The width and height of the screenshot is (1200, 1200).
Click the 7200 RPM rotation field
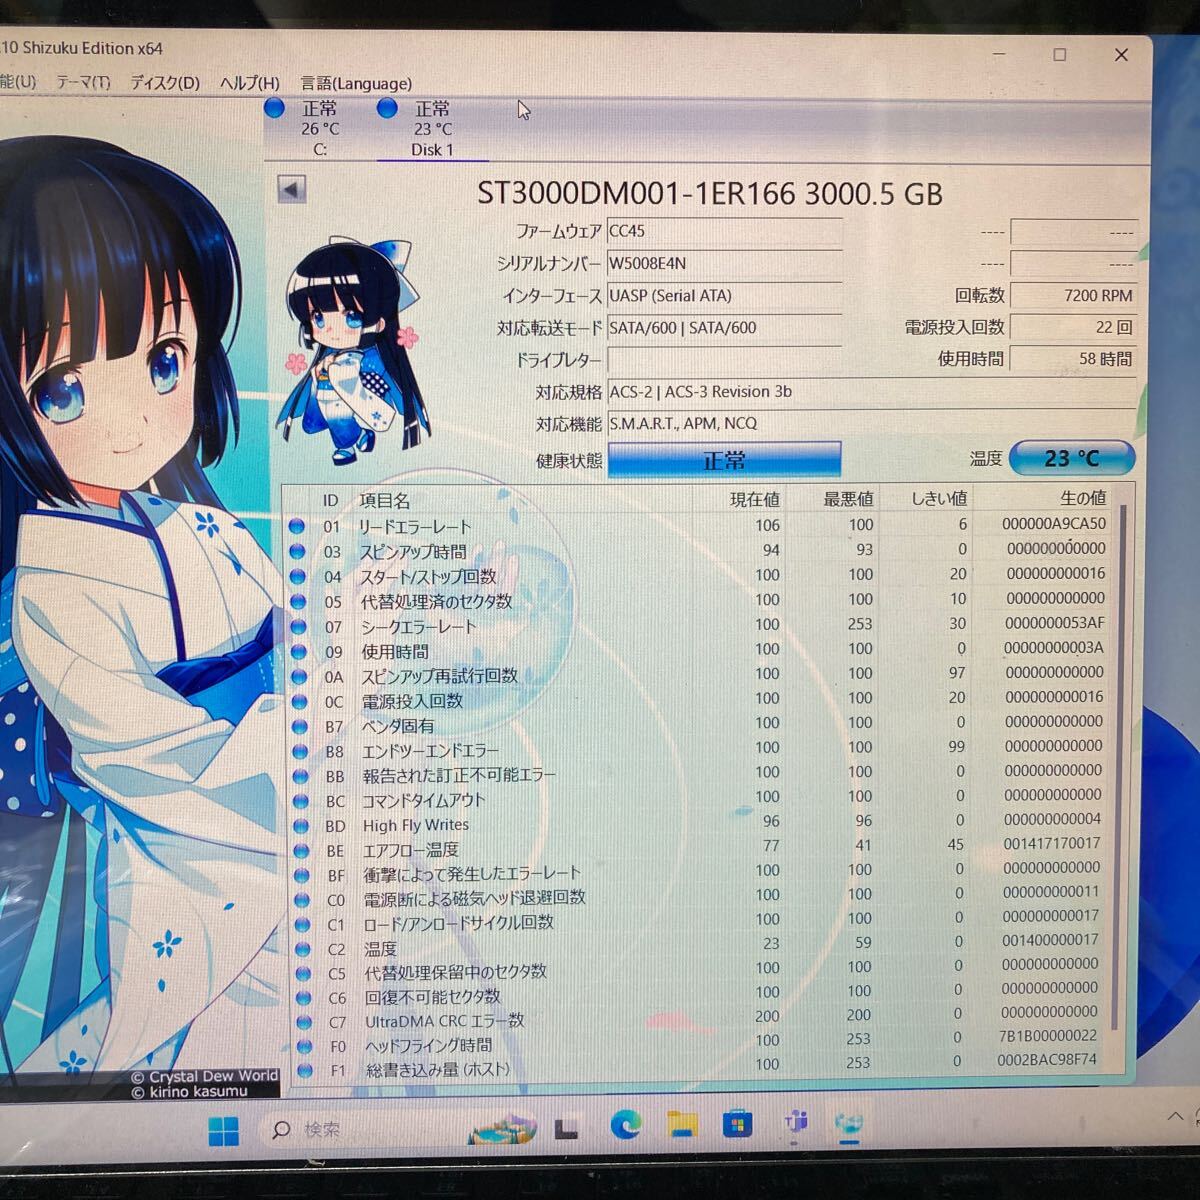pyautogui.click(x=1073, y=296)
